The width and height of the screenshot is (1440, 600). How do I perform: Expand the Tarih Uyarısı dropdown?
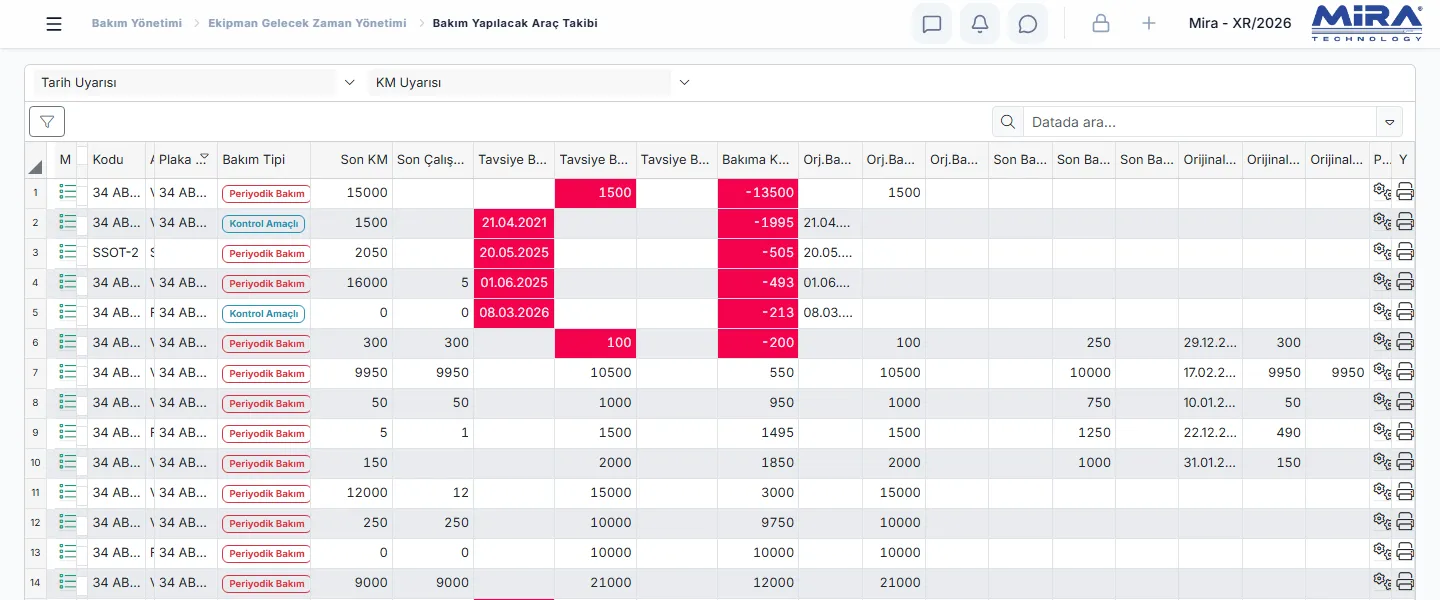349,83
